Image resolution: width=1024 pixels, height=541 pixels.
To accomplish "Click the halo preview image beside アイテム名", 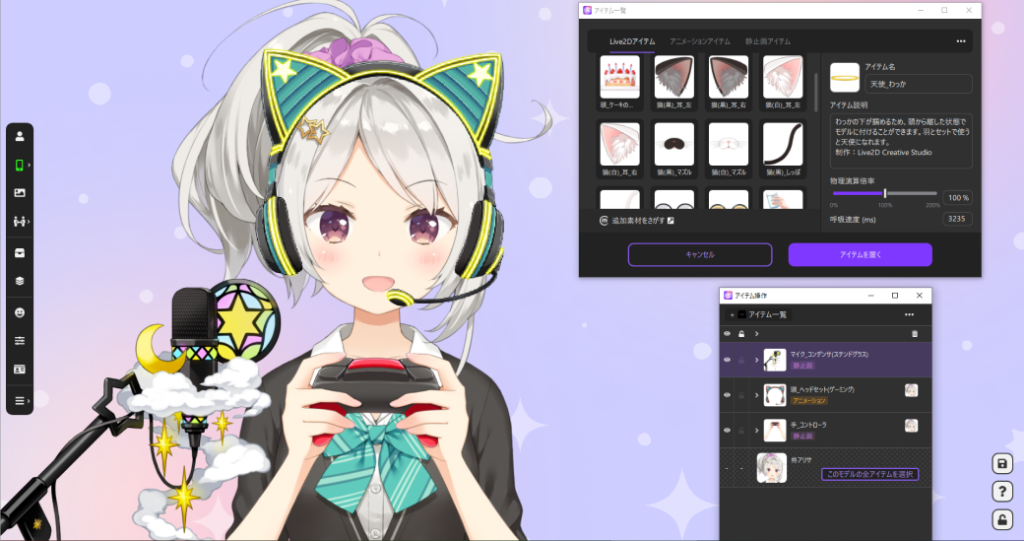I will point(844,78).
